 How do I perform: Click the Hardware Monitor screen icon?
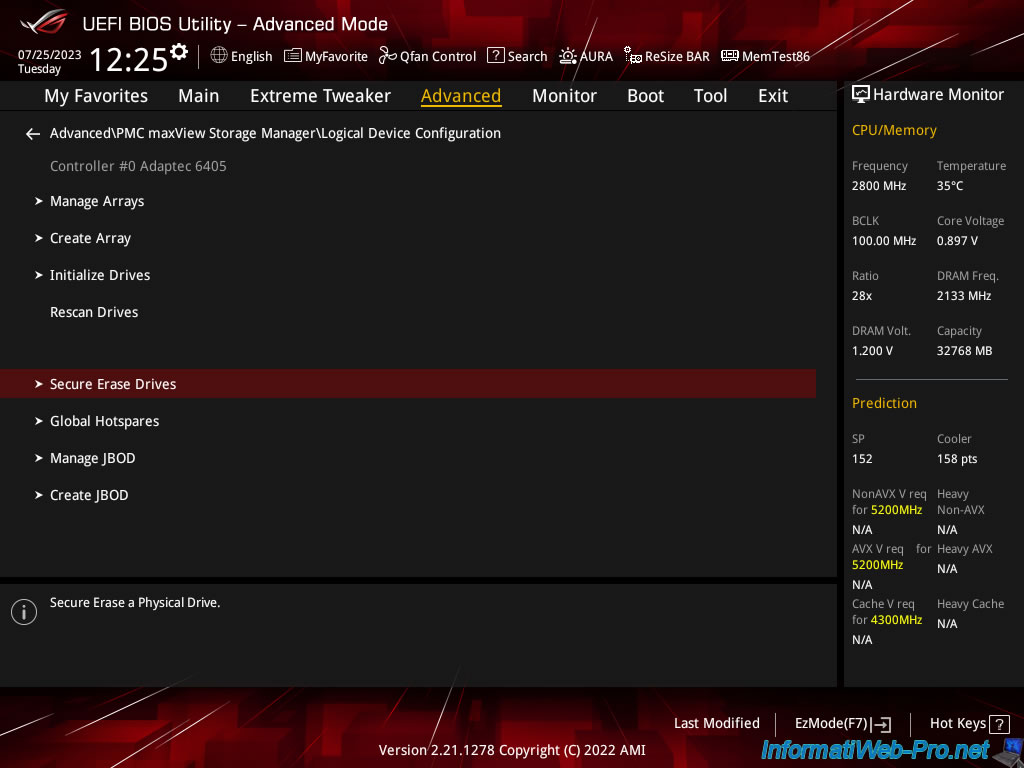click(861, 94)
